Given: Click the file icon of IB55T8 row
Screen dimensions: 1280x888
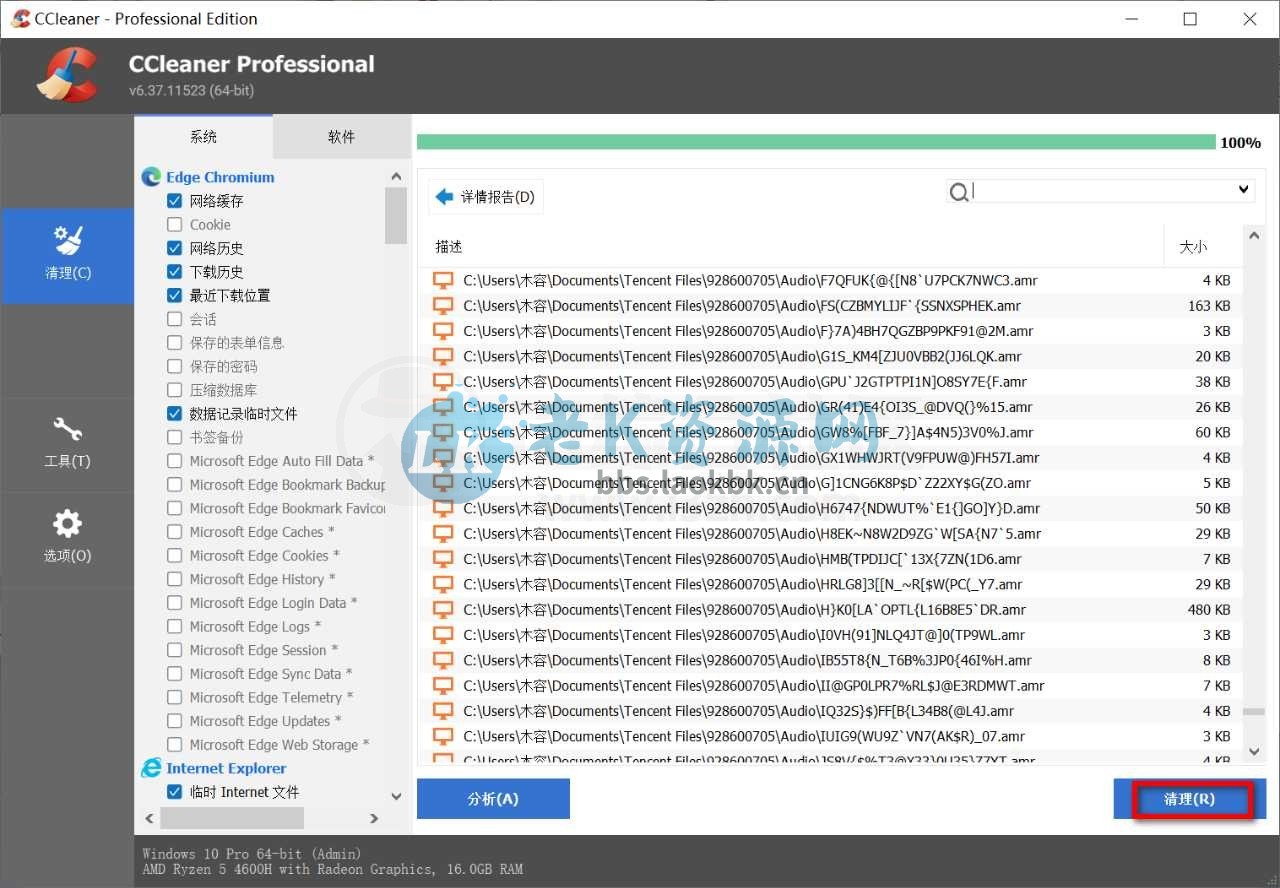Looking at the screenshot, I should coord(442,660).
